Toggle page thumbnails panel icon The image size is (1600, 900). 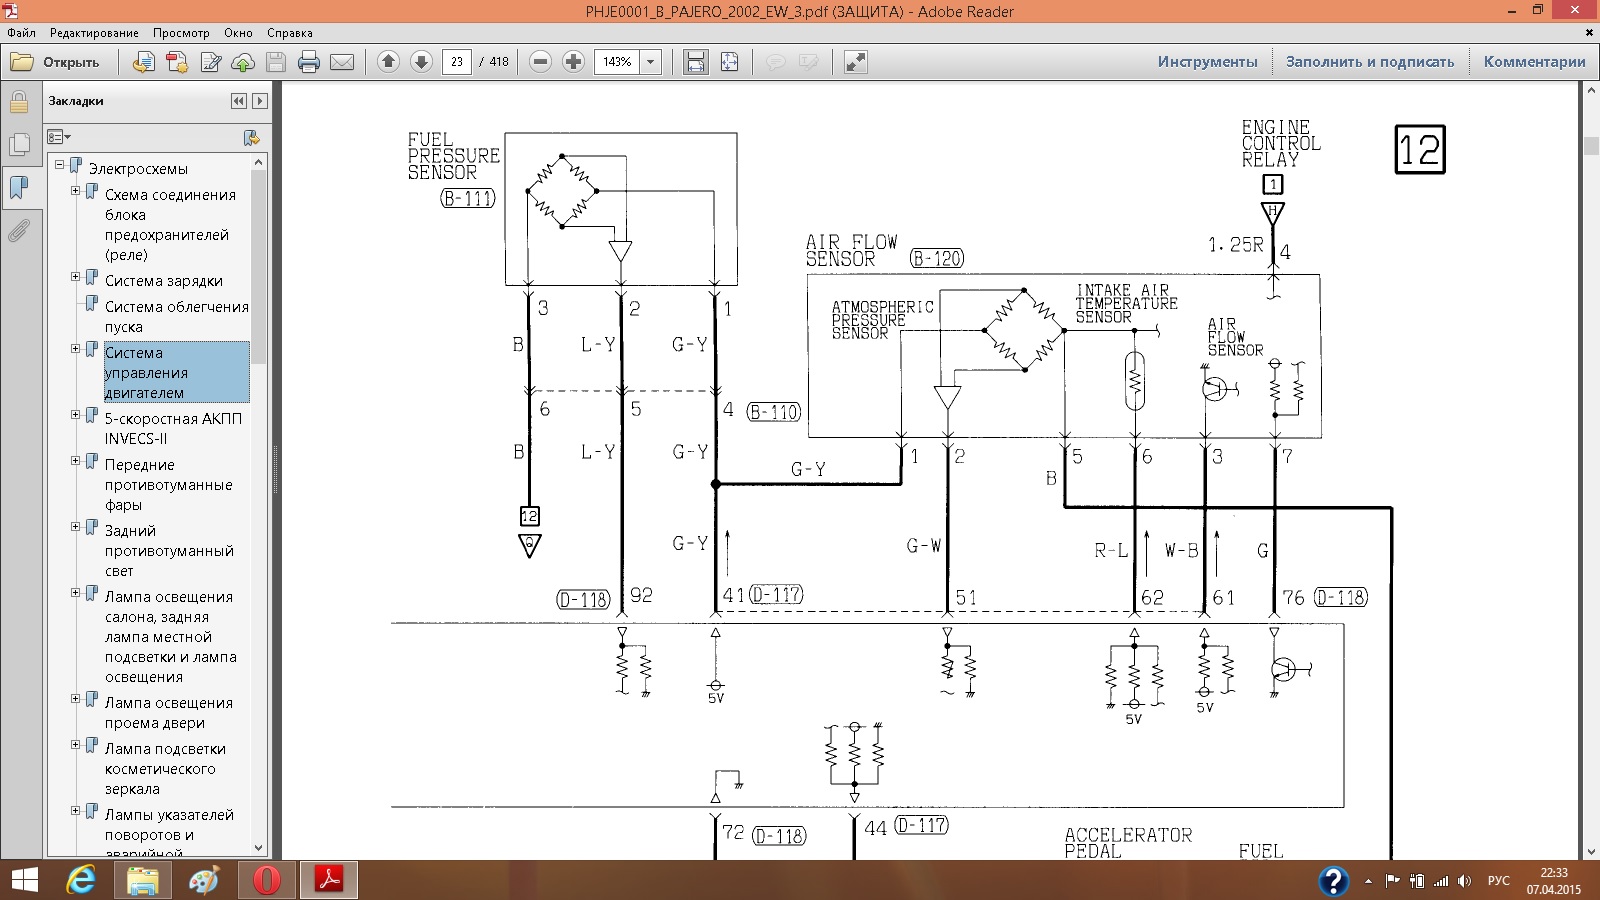[18, 145]
